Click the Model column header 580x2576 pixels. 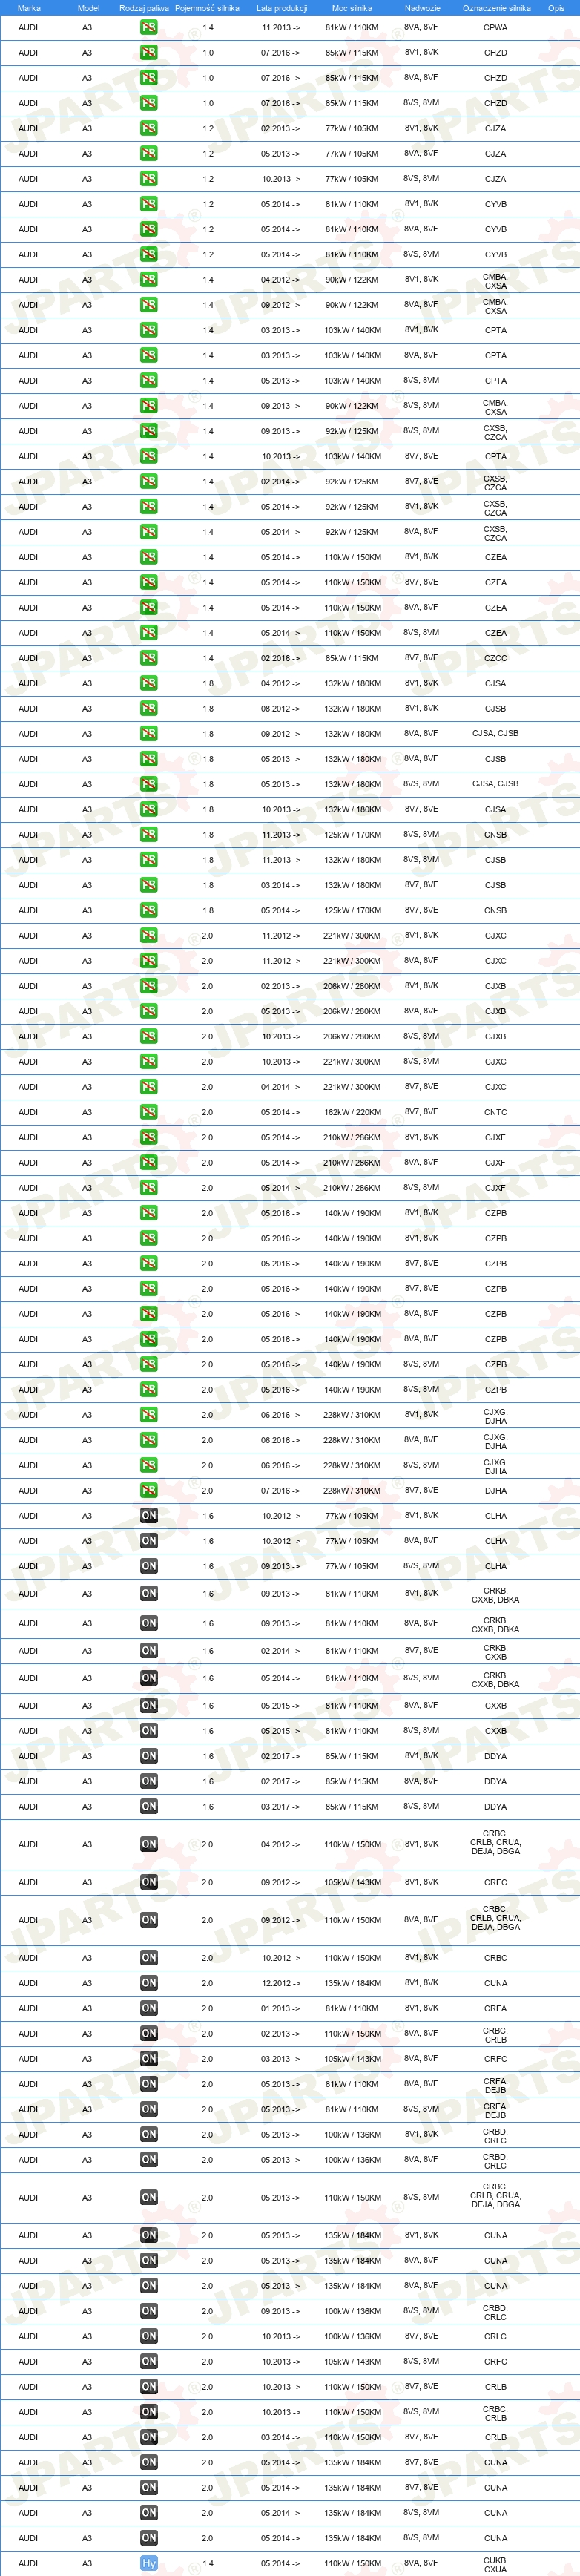(88, 8)
